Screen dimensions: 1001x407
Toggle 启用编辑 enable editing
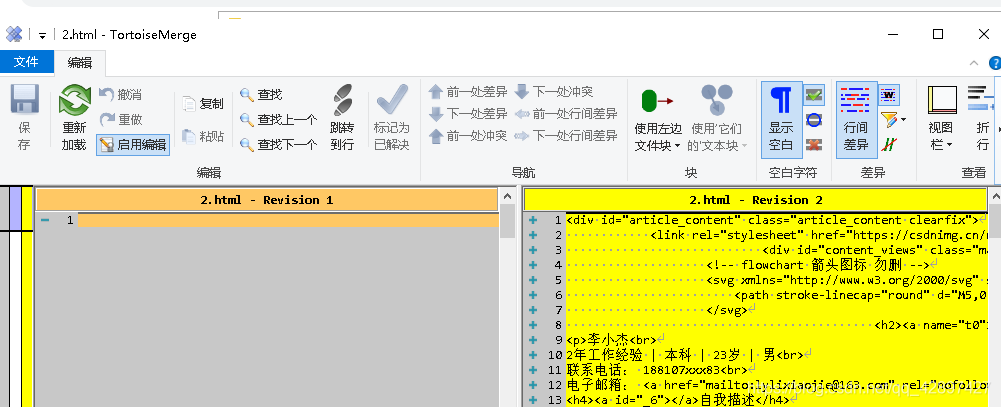133,144
